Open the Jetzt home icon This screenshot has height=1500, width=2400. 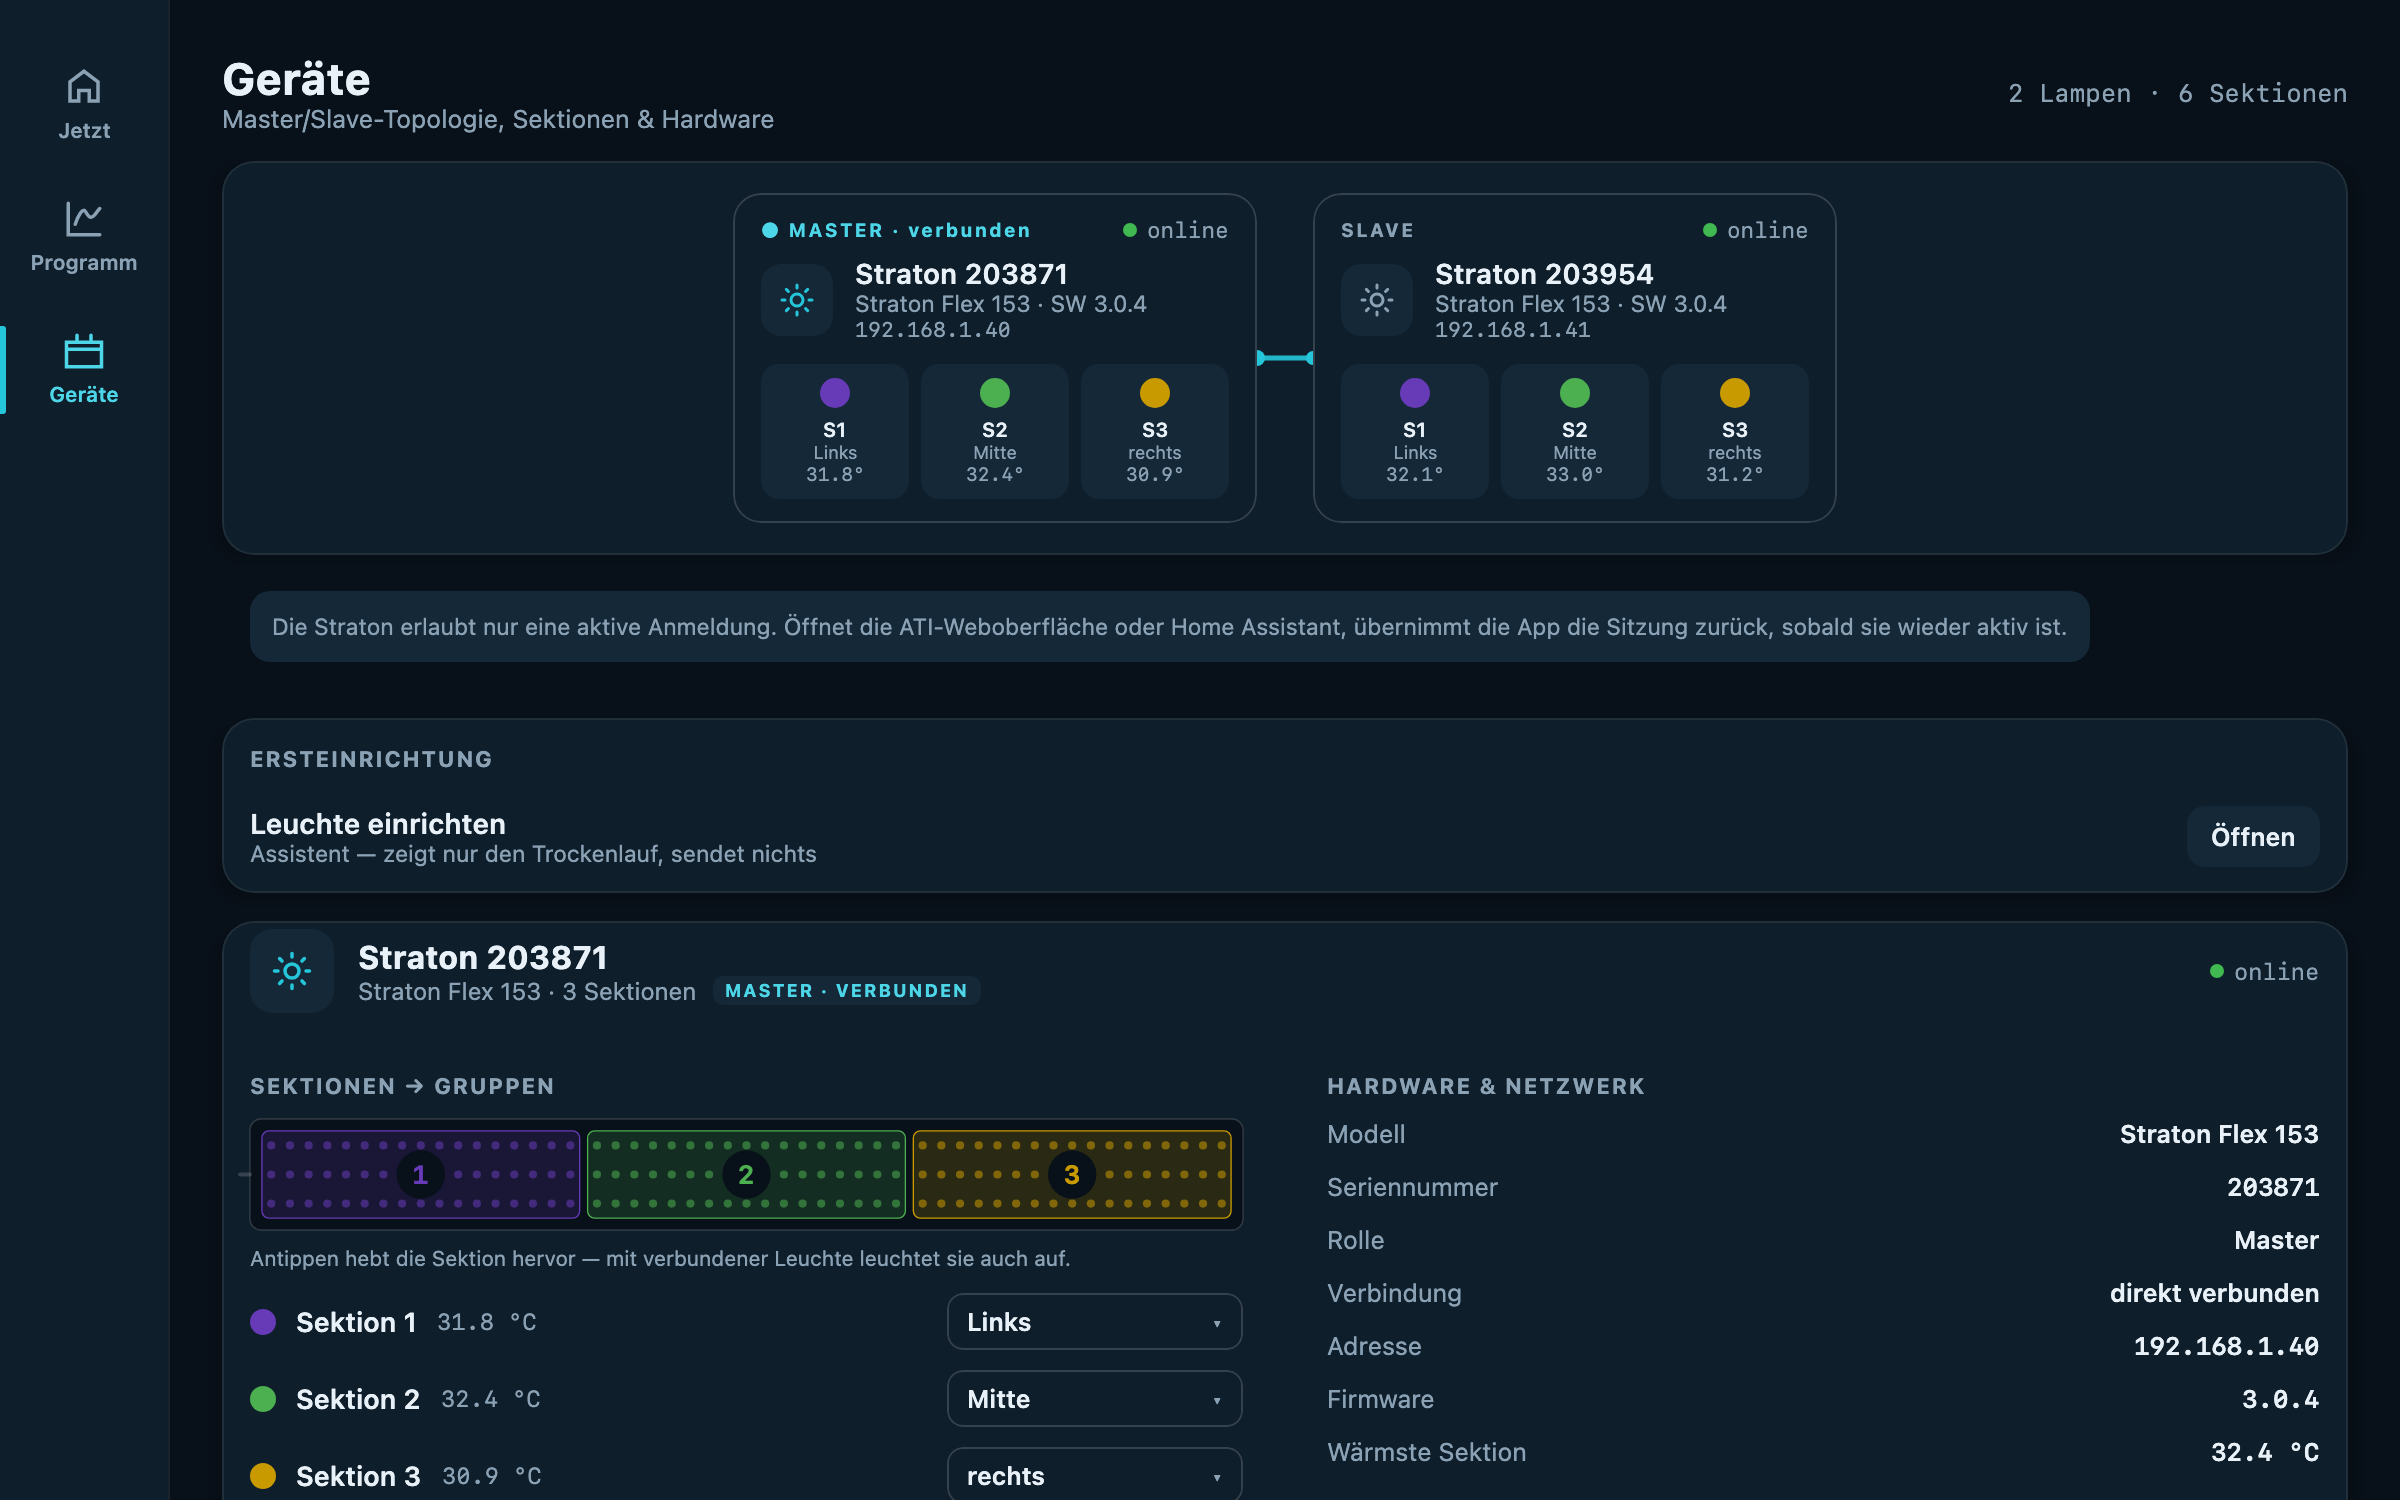(x=84, y=87)
